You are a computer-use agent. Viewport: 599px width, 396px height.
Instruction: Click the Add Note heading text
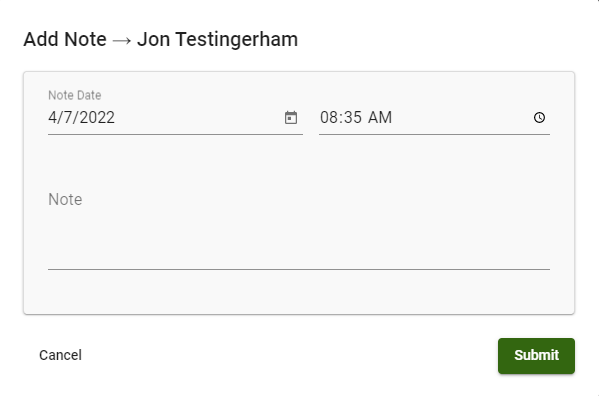pyautogui.click(x=65, y=39)
